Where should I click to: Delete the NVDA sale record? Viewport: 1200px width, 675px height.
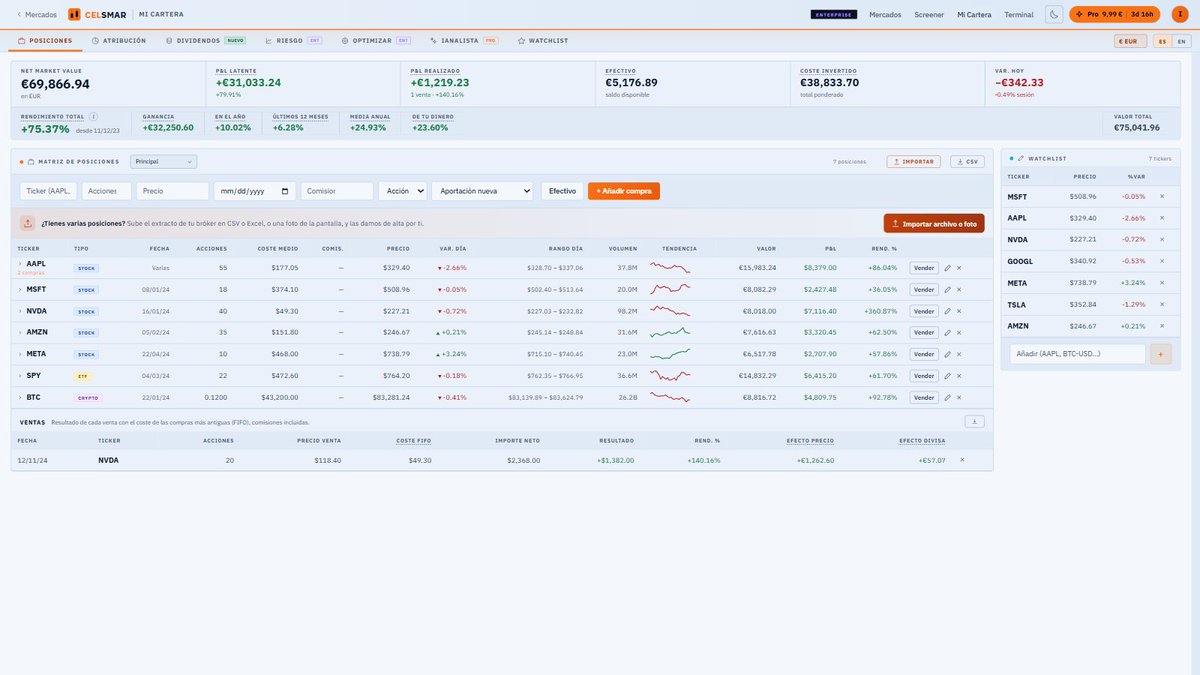coord(962,460)
